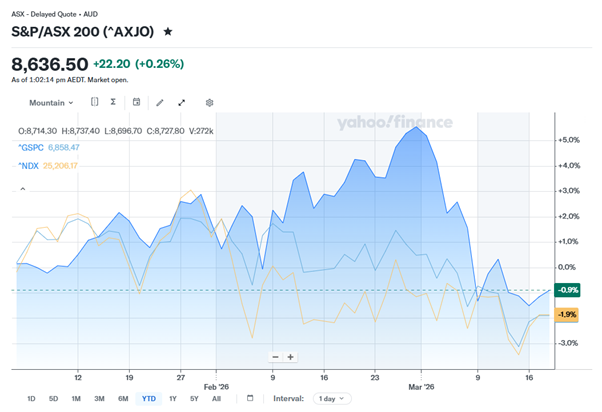Switch range to 1M
This screenshot has width=602, height=412.
click(76, 399)
